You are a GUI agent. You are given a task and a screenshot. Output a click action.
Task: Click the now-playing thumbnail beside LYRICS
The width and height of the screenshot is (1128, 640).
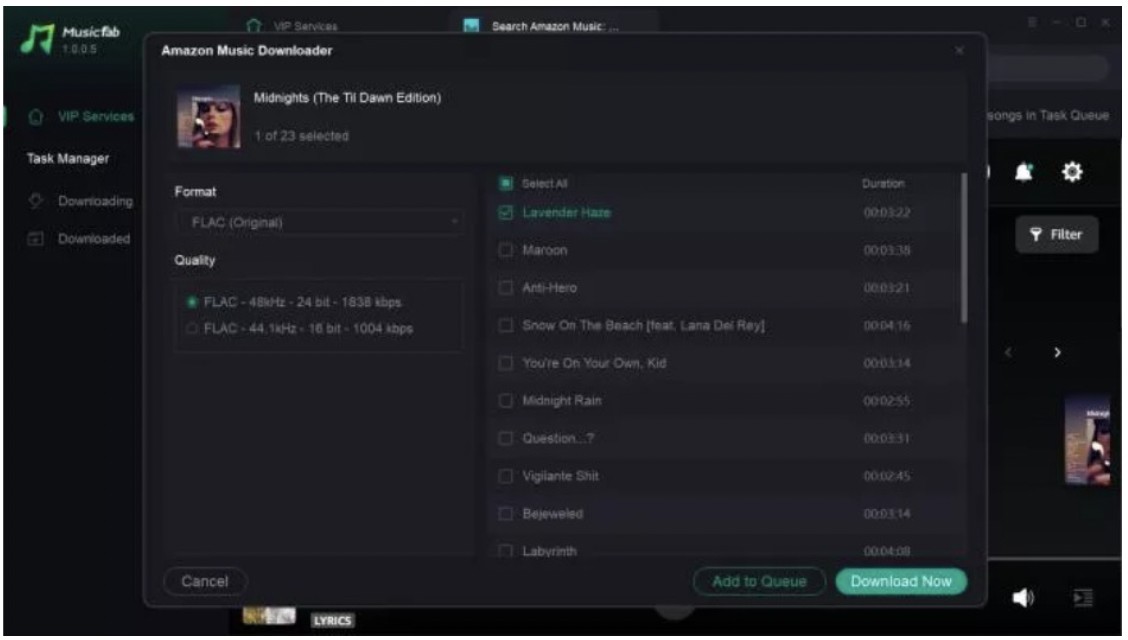click(268, 616)
